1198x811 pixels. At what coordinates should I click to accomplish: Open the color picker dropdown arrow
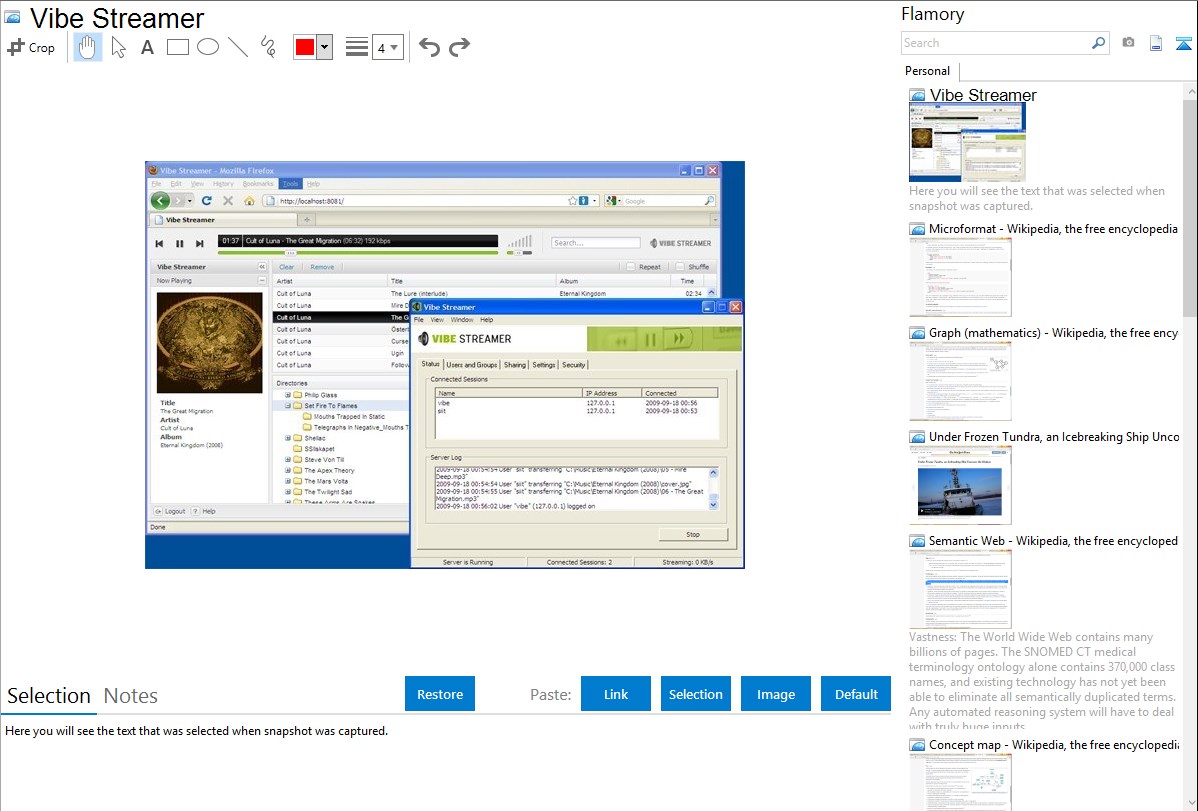[x=324, y=47]
